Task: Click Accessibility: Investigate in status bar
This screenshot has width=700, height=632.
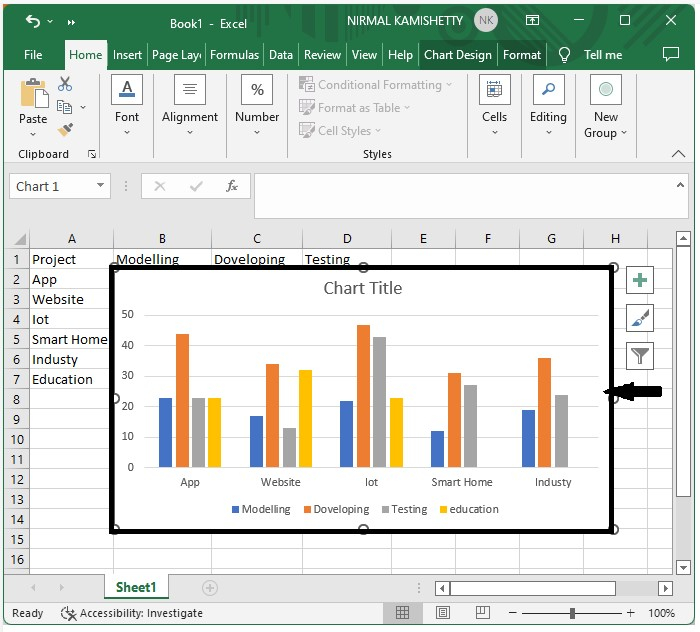Action: coord(132,613)
